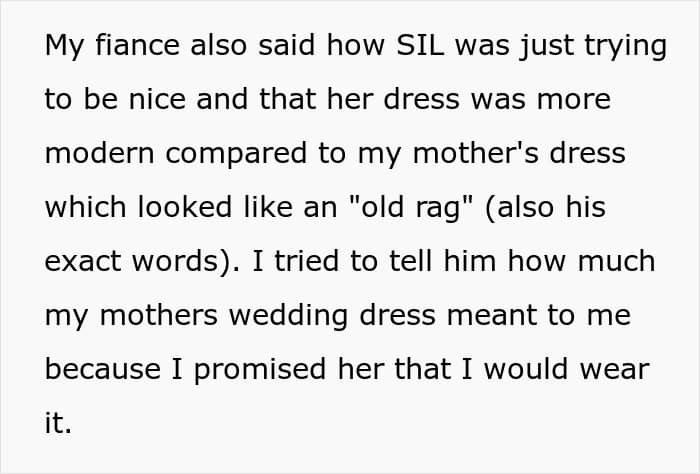700x474 pixels.
Task: Click the word "looked"
Action: coord(184,207)
